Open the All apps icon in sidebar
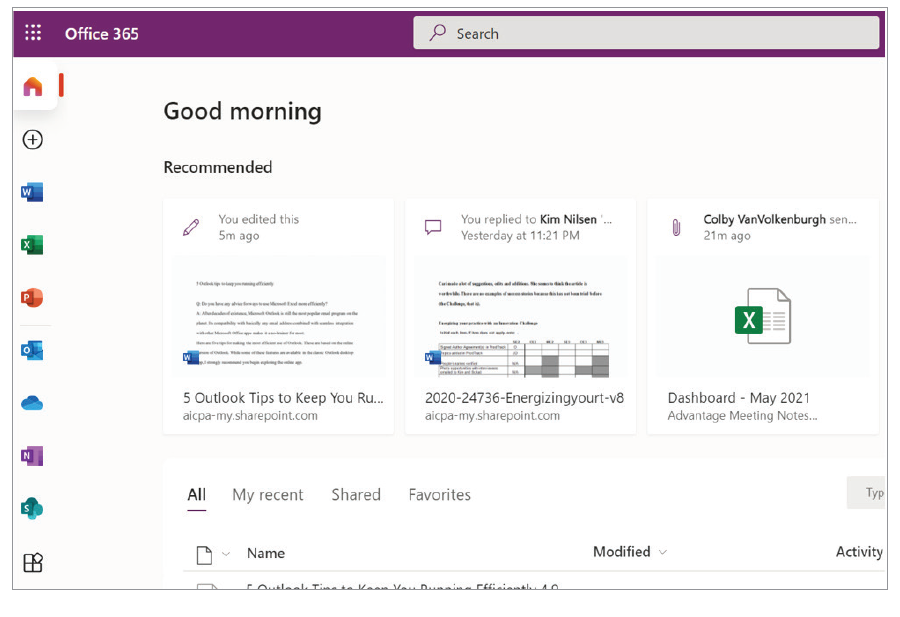Screen dimensions: 900x617 [x=33, y=562]
